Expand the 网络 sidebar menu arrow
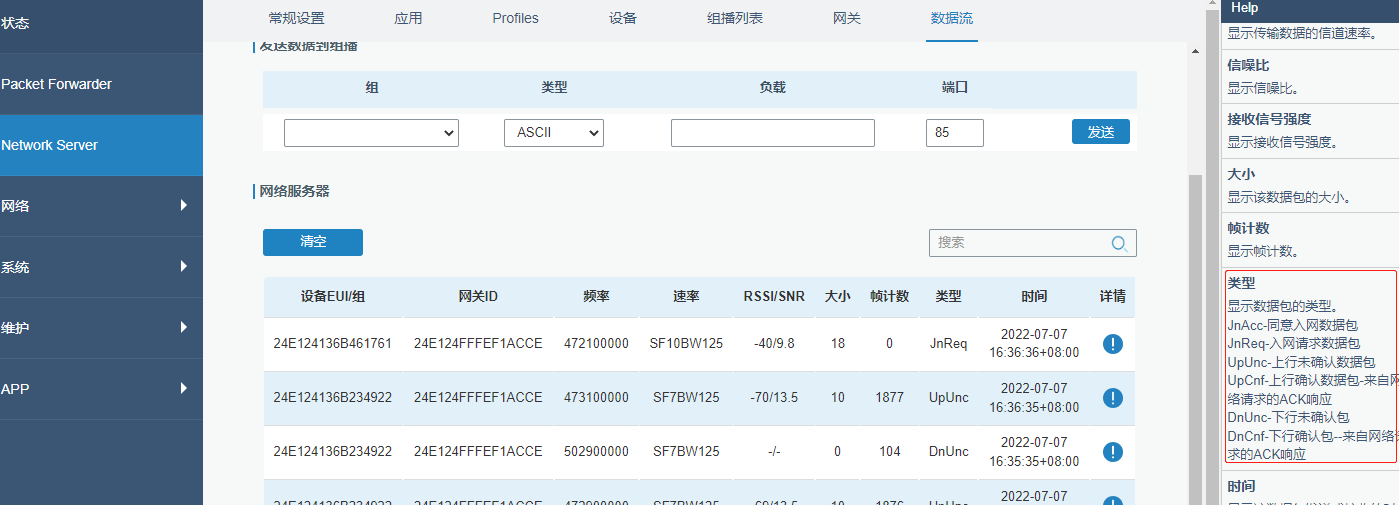 [x=183, y=205]
